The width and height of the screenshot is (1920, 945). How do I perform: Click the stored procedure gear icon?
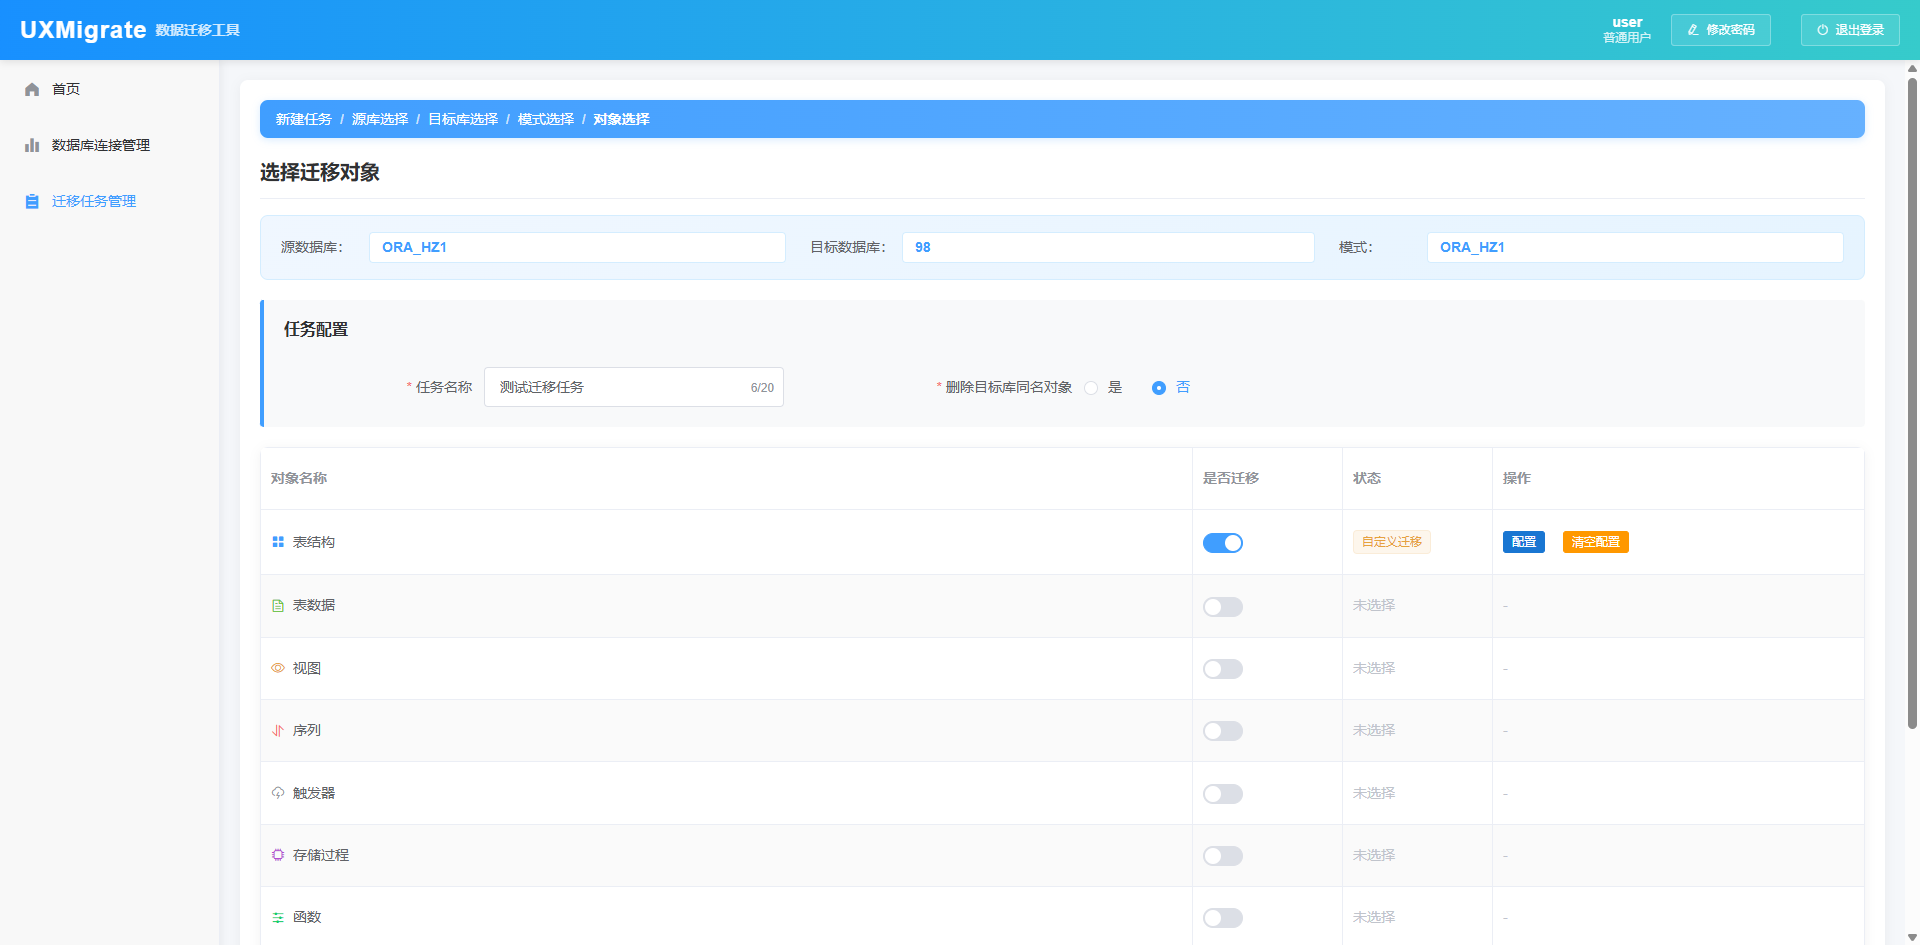click(x=278, y=855)
